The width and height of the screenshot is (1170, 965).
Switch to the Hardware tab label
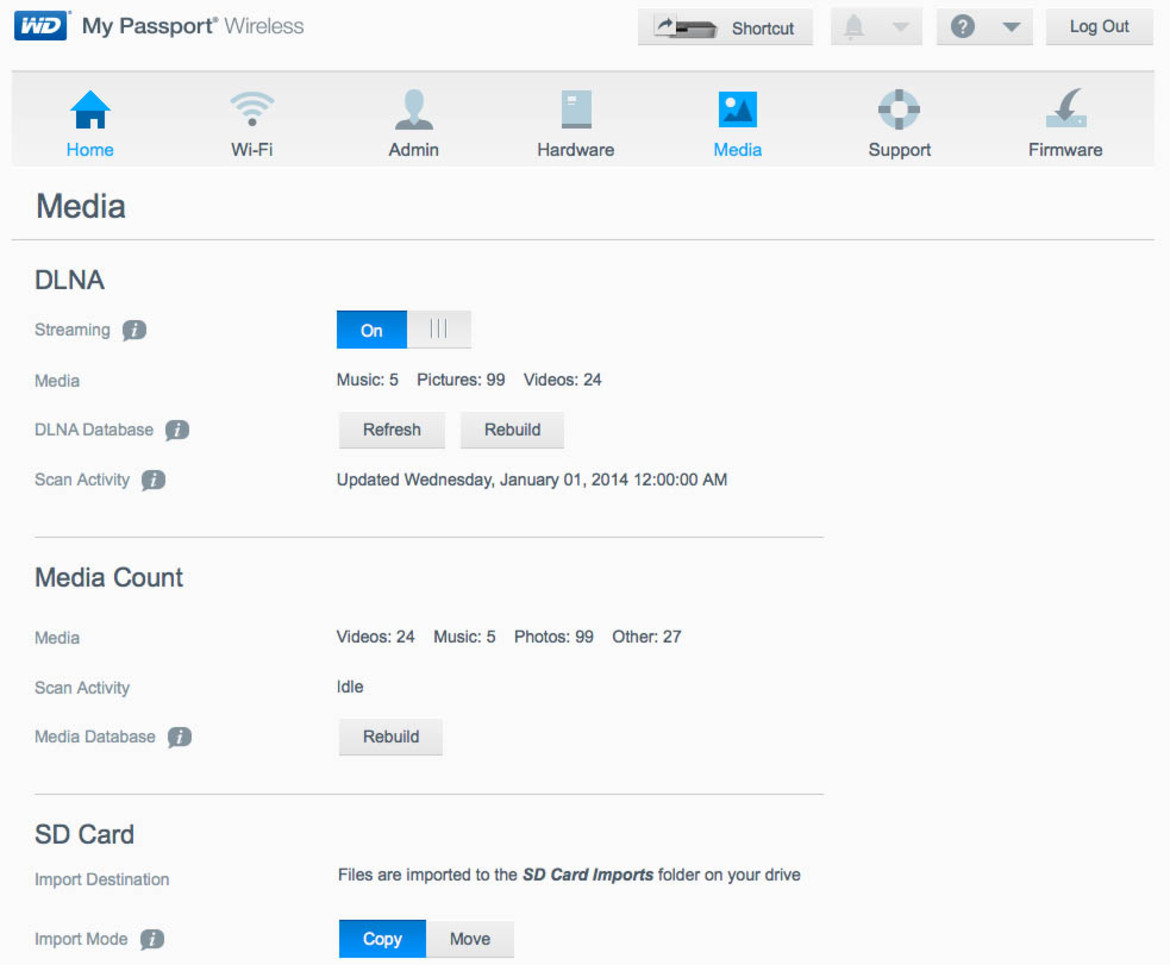[x=576, y=150]
